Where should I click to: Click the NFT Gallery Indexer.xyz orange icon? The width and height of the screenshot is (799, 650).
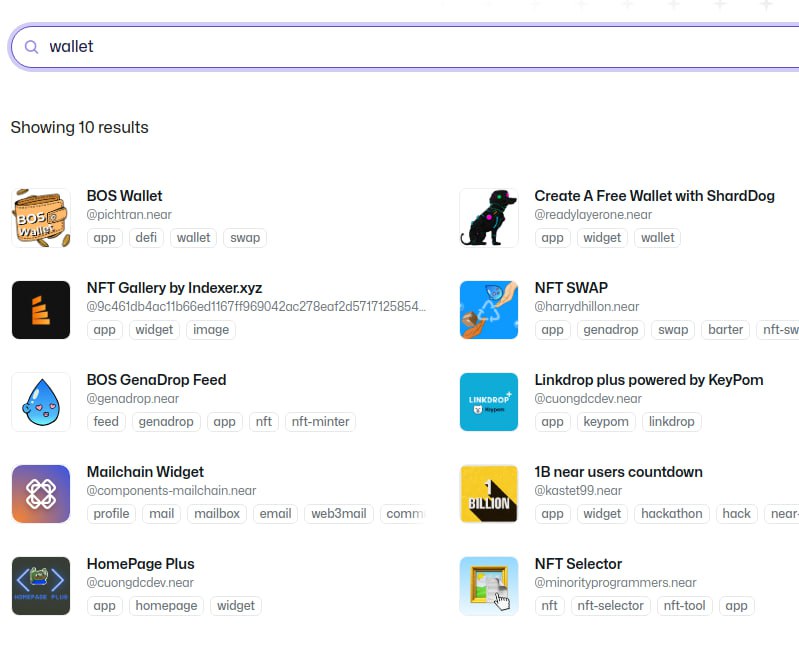41,310
